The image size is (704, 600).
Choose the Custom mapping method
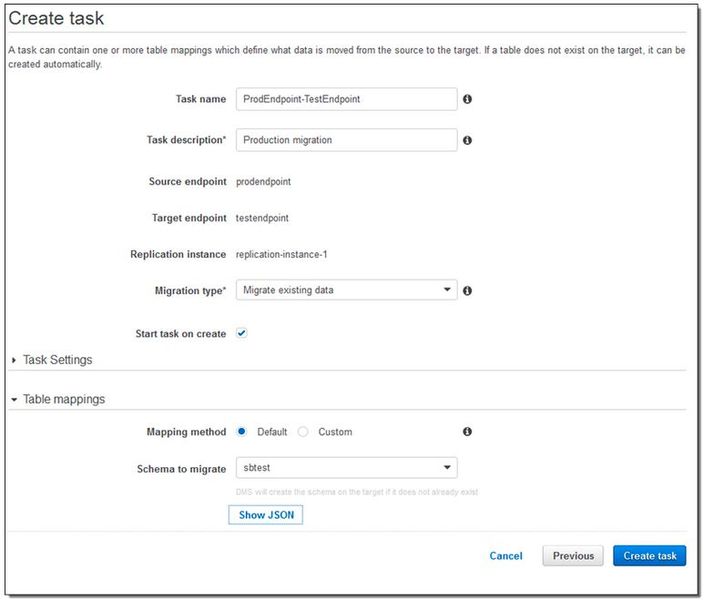[x=303, y=432]
